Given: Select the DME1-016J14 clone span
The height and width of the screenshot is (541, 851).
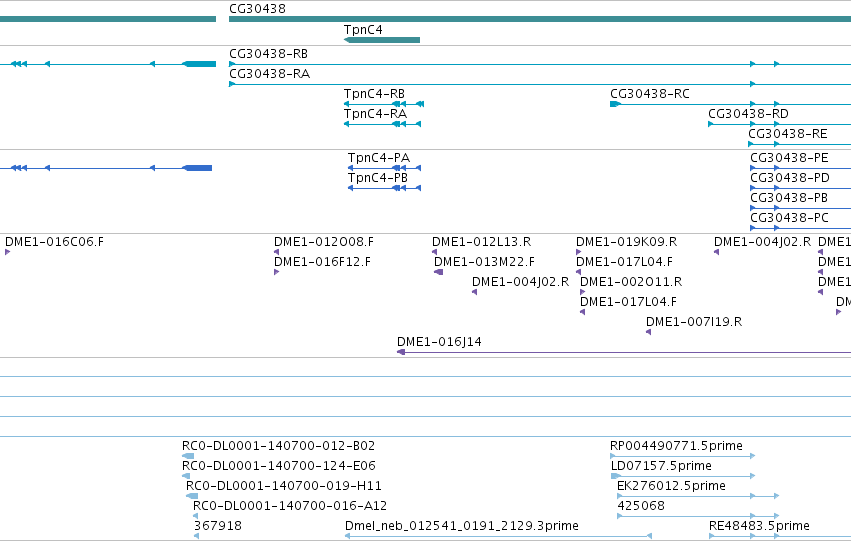Looking at the screenshot, I should (624, 352).
